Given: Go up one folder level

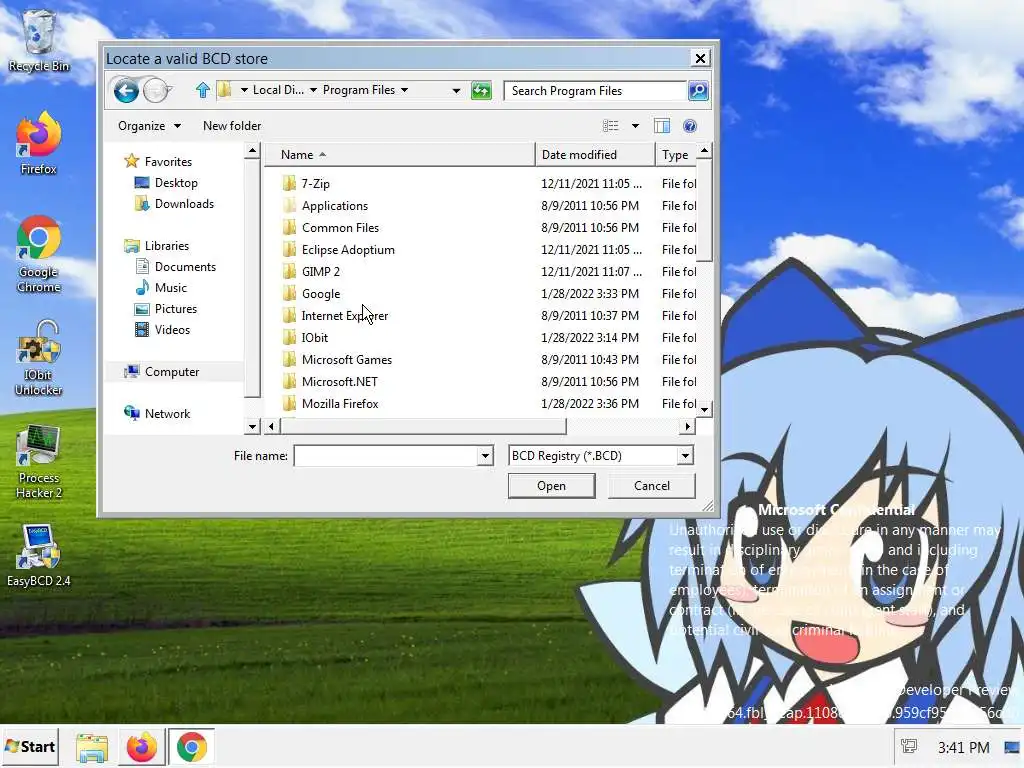Looking at the screenshot, I should (202, 90).
